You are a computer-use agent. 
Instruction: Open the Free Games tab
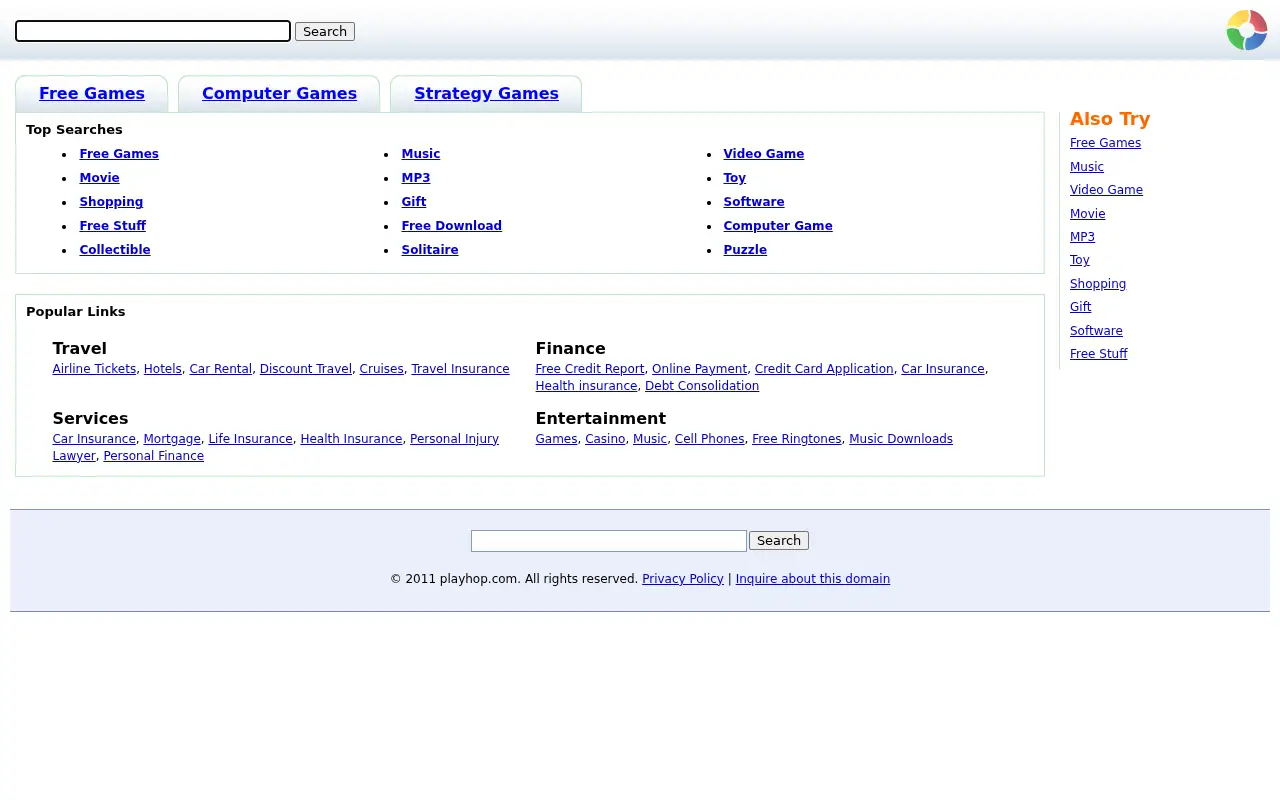point(92,93)
